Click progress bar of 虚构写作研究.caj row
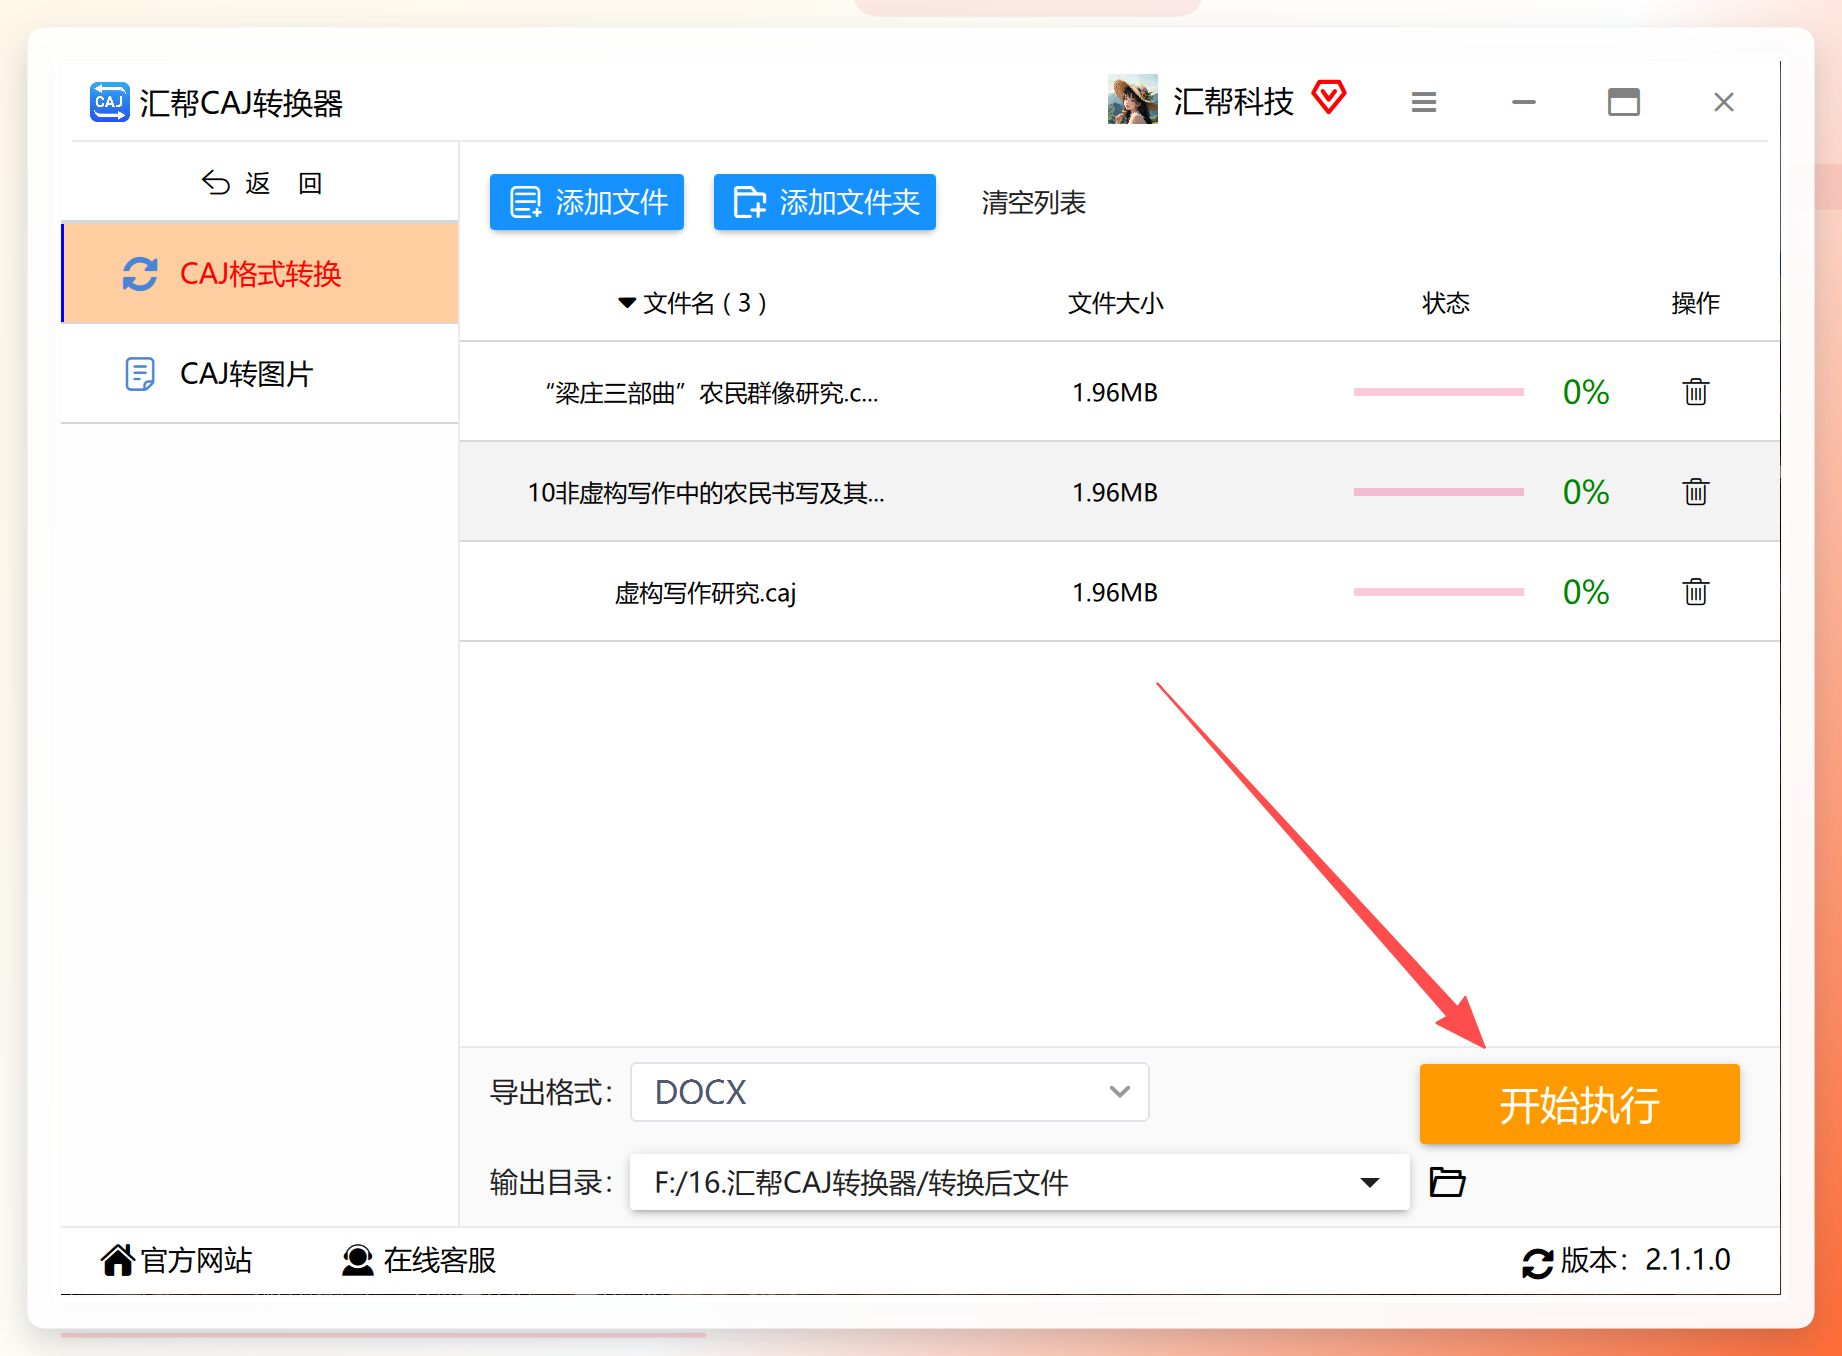The height and width of the screenshot is (1356, 1842). click(x=1439, y=592)
